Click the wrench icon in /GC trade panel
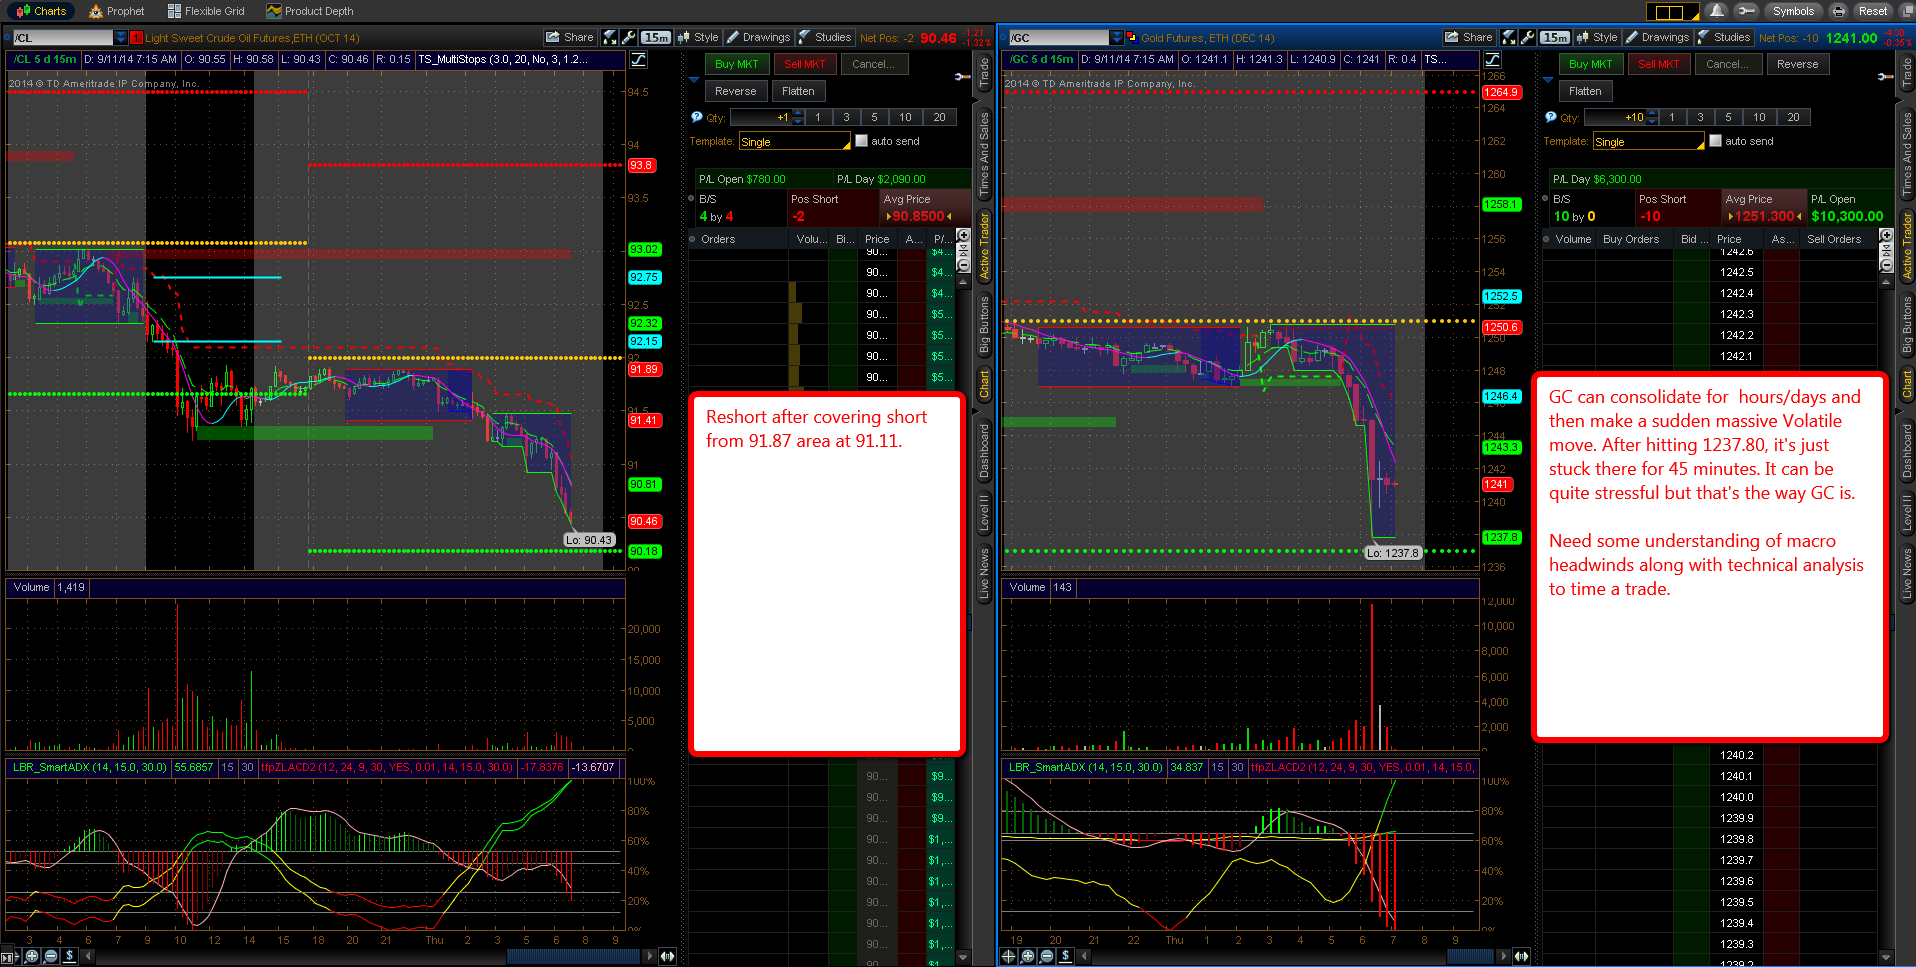The width and height of the screenshot is (1916, 967). [x=1885, y=77]
